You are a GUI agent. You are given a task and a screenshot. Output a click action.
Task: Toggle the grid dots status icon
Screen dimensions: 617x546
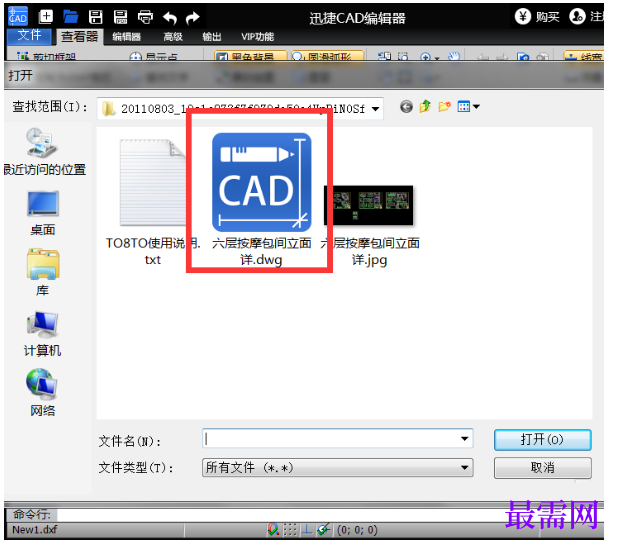click(x=290, y=530)
